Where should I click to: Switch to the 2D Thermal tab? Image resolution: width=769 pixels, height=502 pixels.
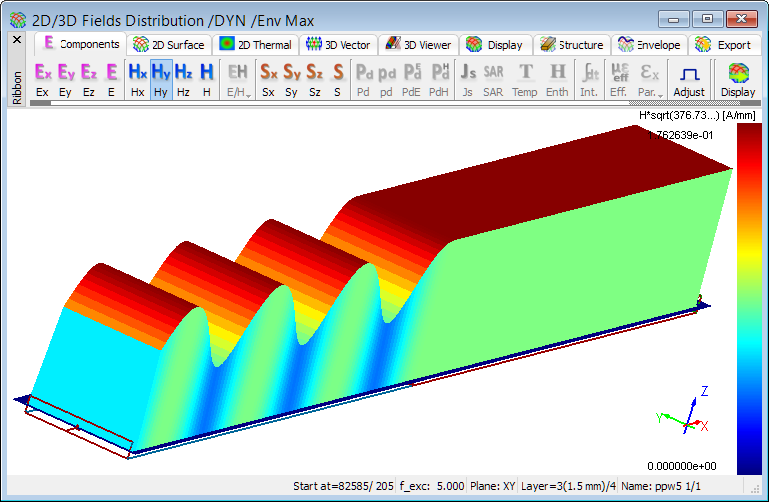[257, 45]
